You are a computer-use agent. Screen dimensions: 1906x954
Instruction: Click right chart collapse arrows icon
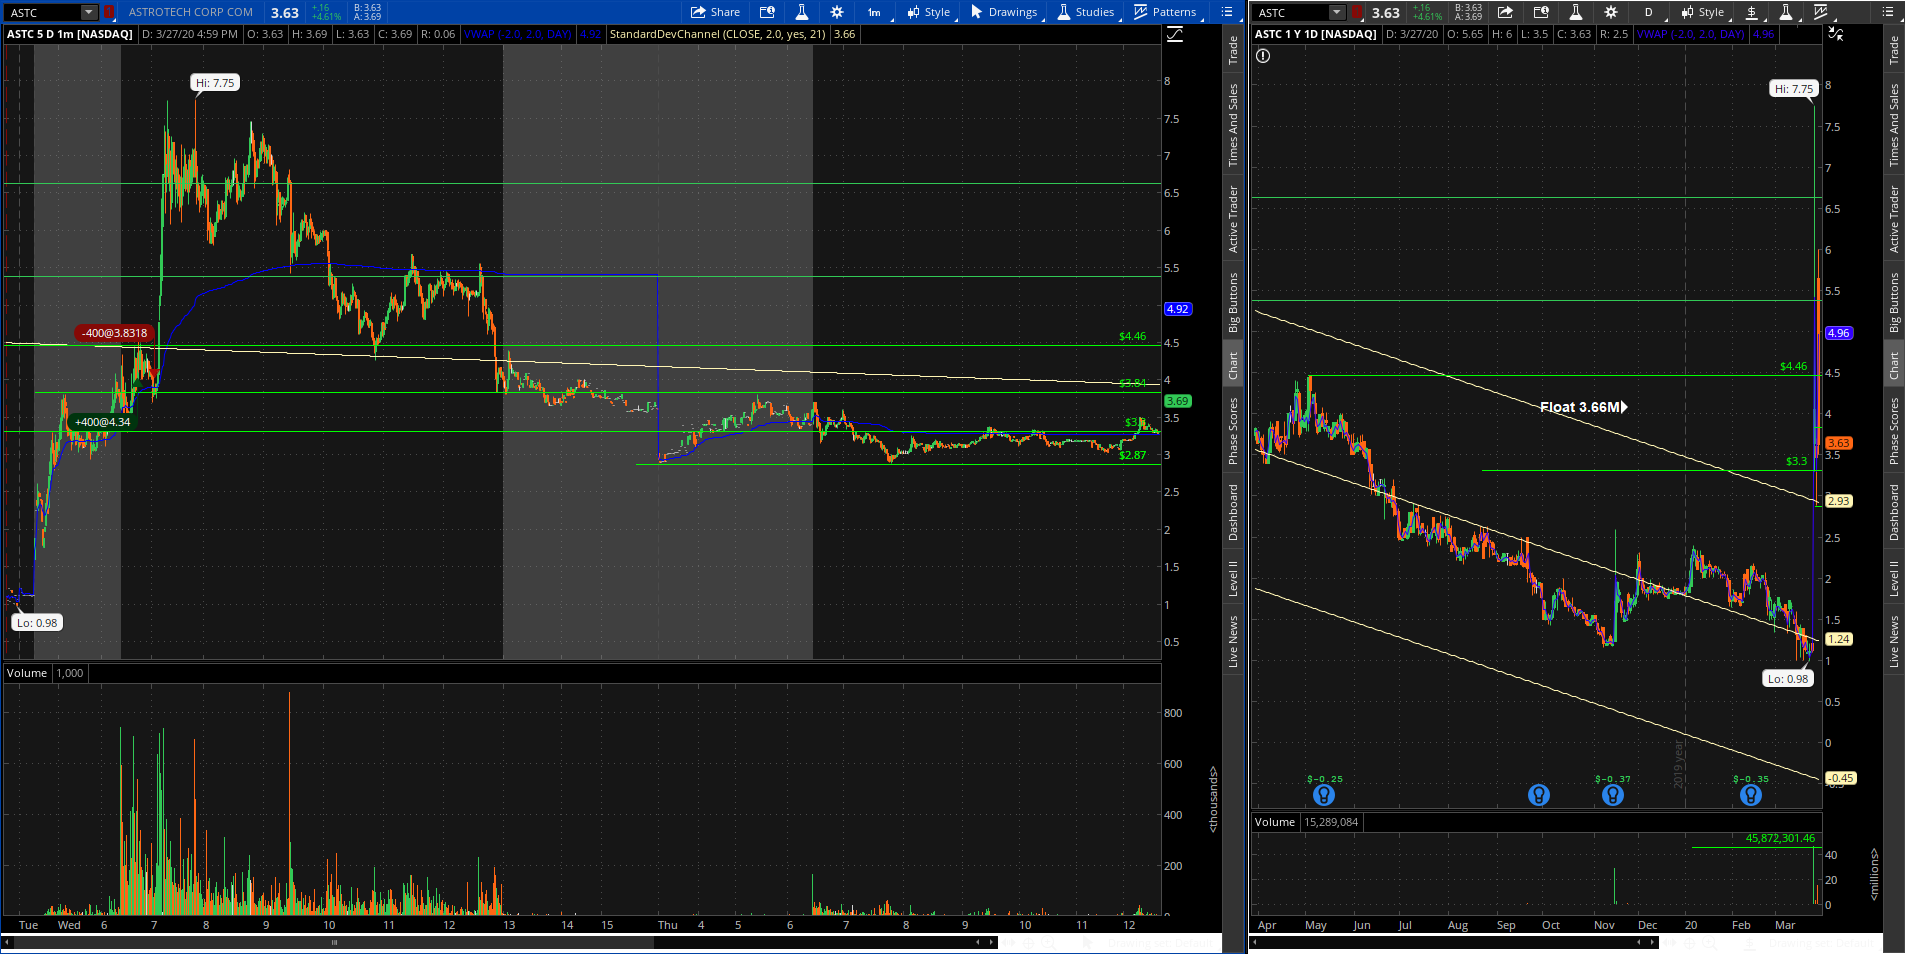[x=1836, y=34]
